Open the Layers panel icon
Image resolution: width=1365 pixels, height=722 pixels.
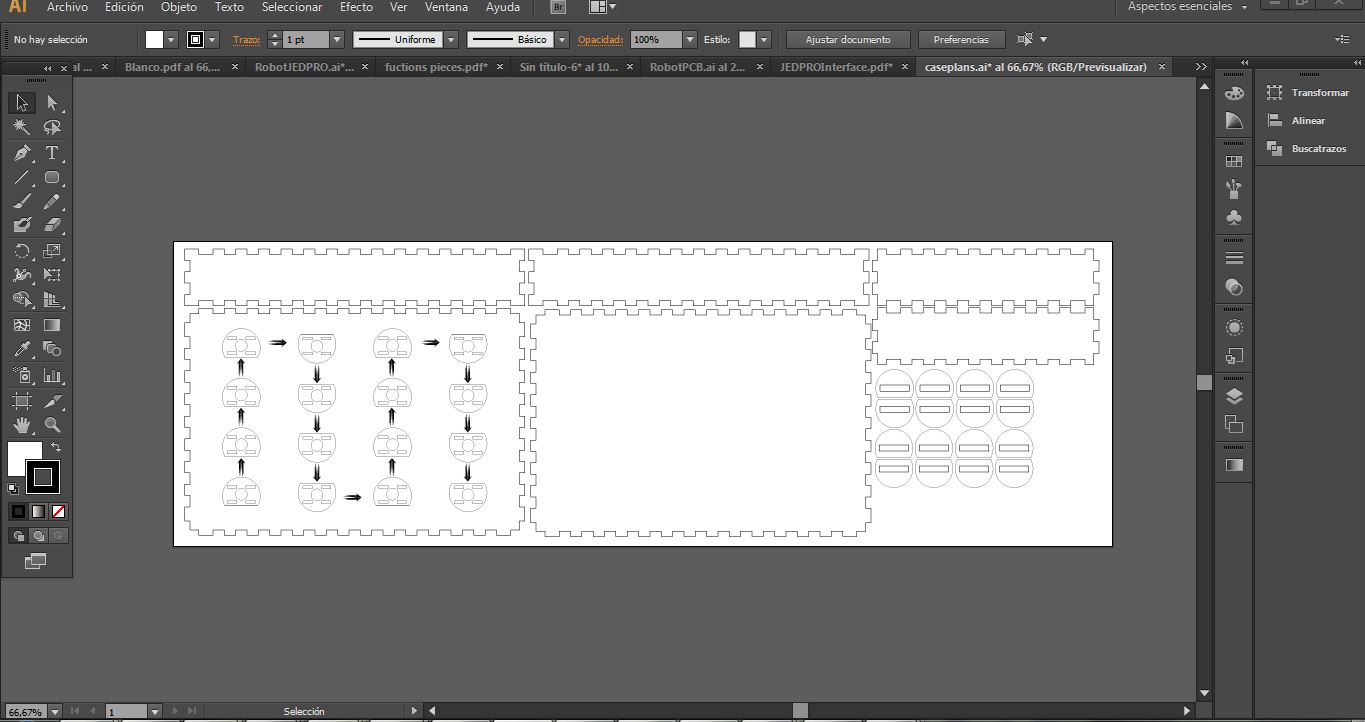click(1234, 396)
